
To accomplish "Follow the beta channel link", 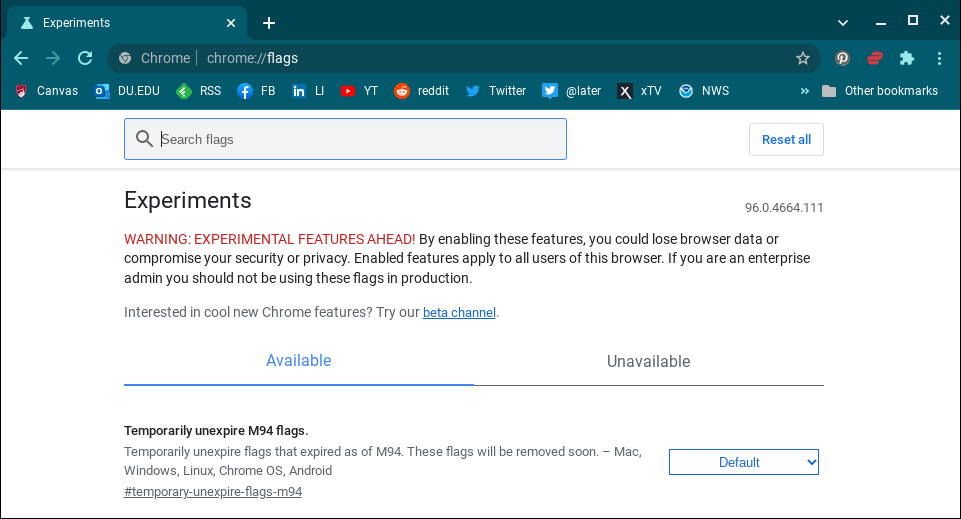I will [459, 313].
